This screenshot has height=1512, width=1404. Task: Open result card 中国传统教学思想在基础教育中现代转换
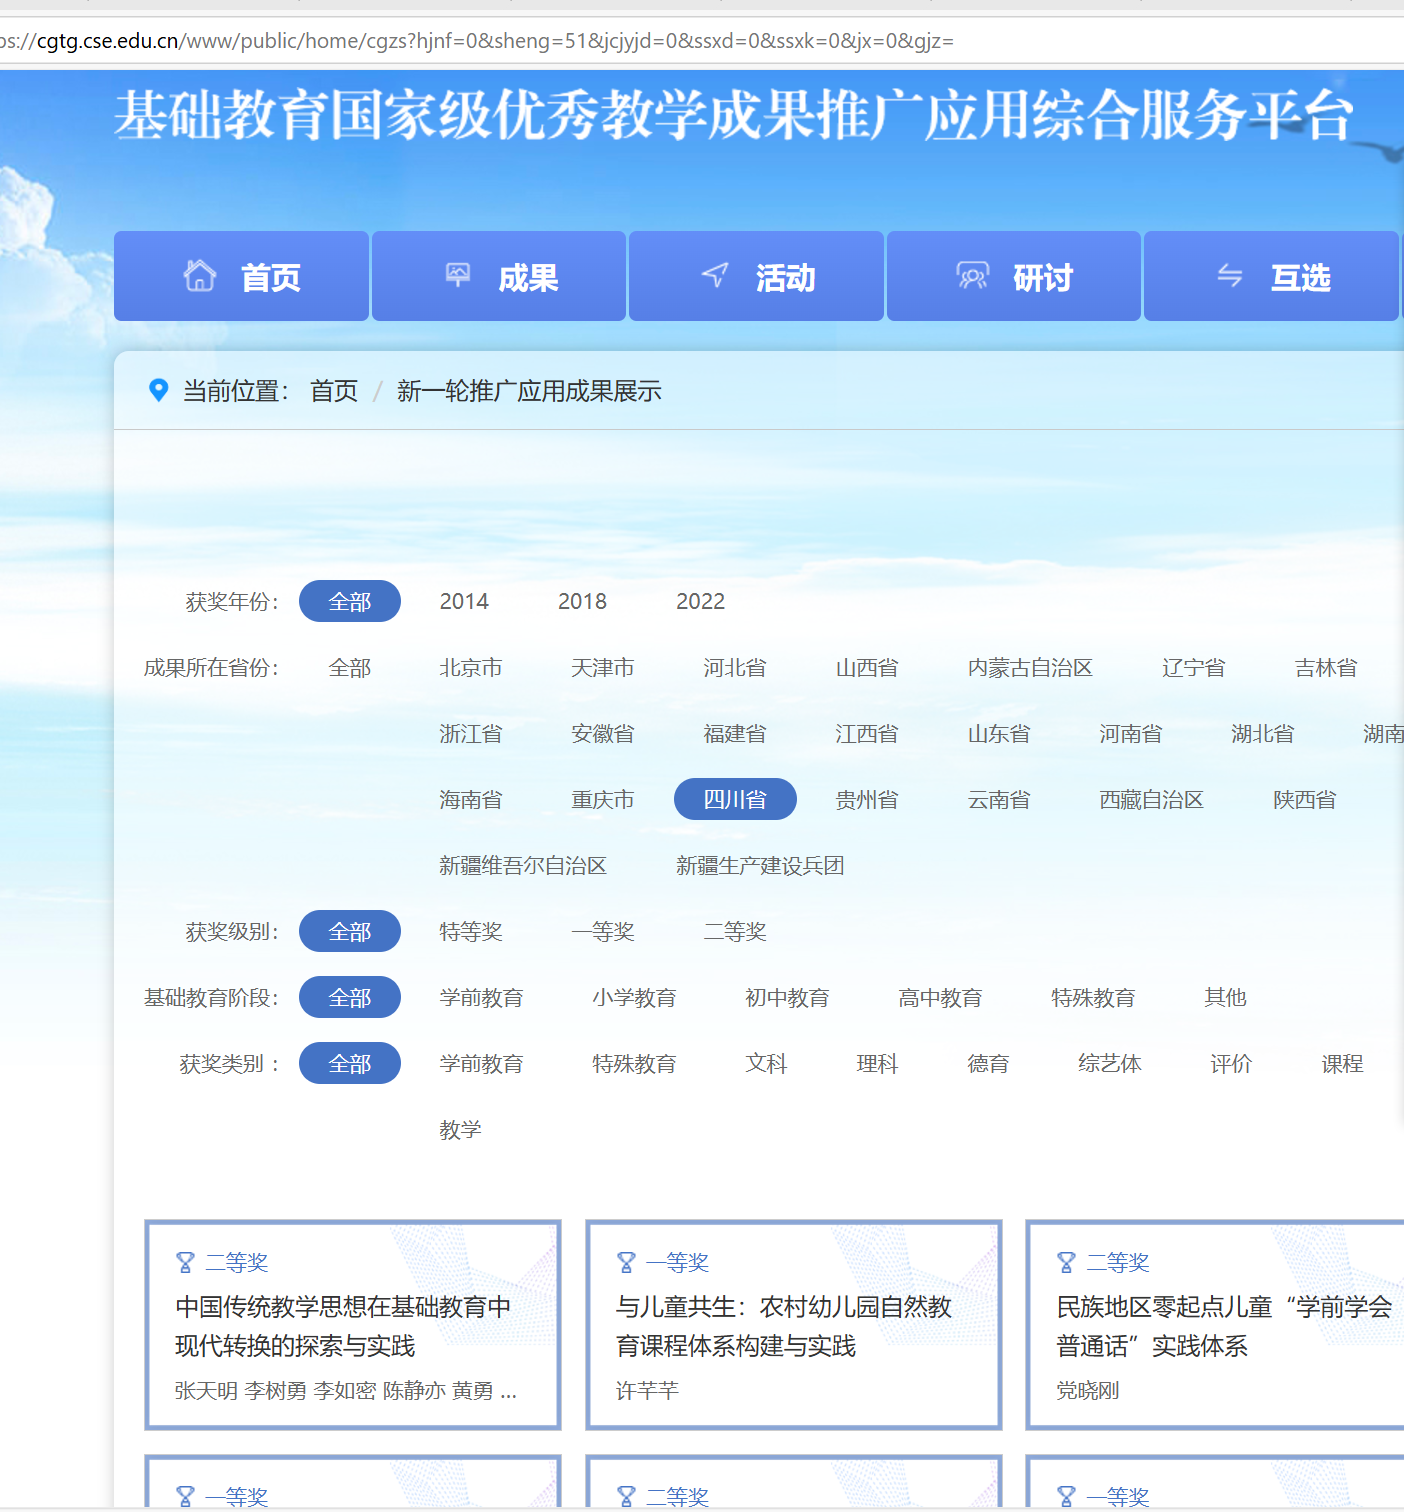point(353,1325)
